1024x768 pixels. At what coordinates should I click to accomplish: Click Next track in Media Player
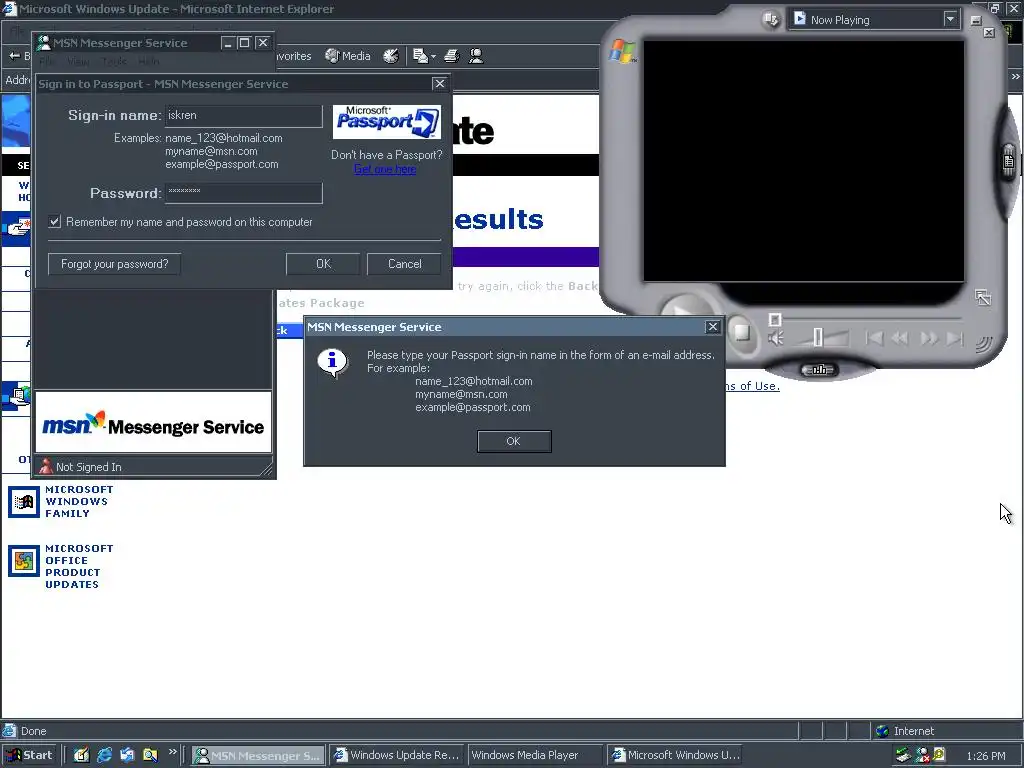click(954, 338)
